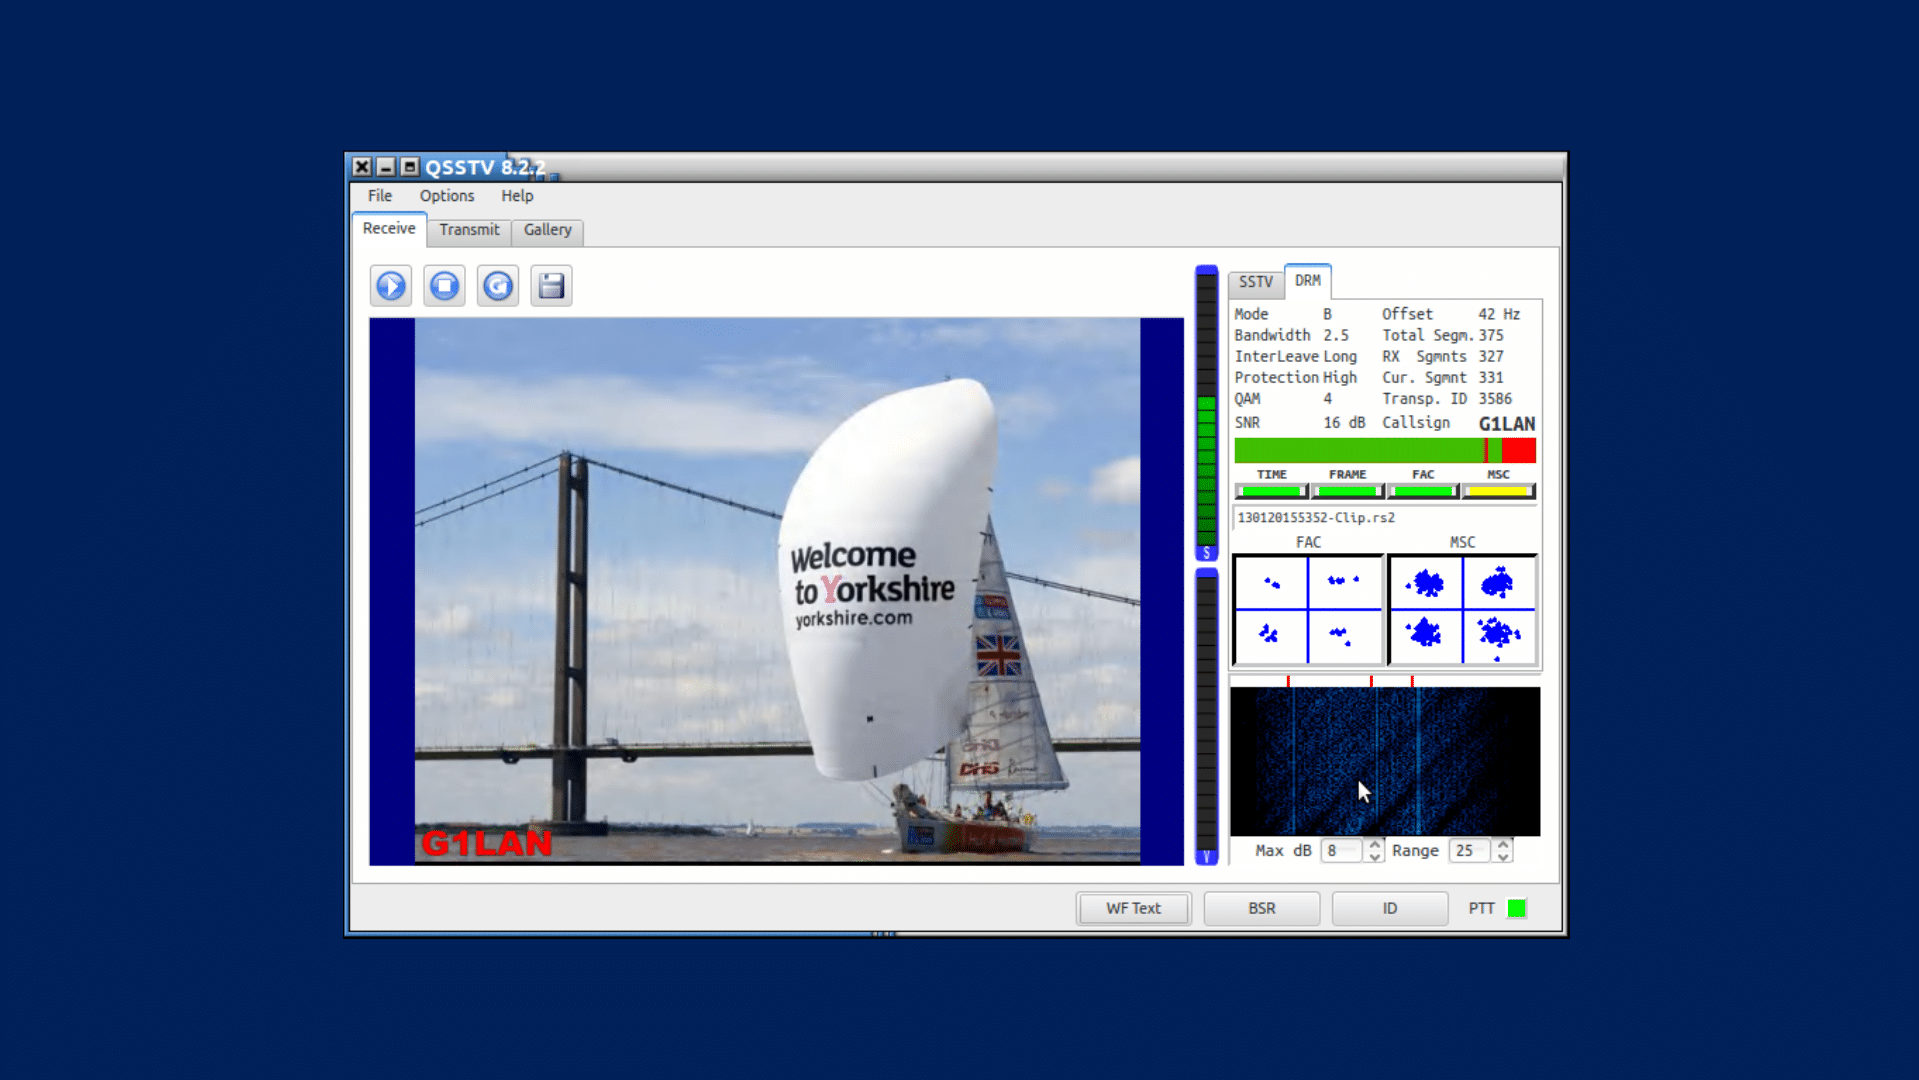
Task: Click the waterfall spectrum display
Action: point(1385,761)
